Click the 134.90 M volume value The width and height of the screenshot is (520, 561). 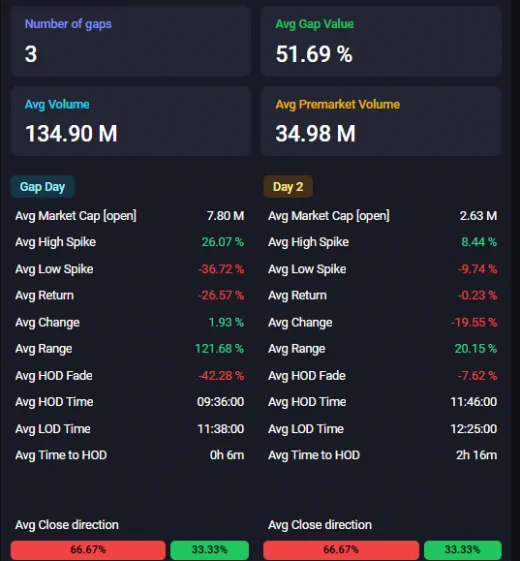tap(71, 134)
